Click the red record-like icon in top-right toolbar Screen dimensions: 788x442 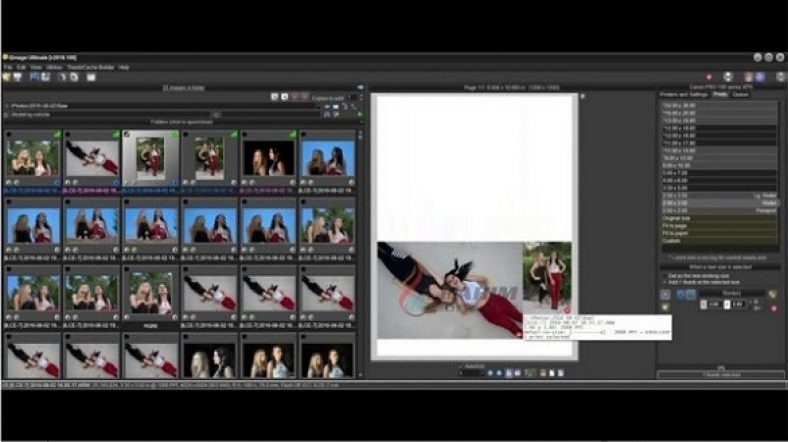pos(709,77)
